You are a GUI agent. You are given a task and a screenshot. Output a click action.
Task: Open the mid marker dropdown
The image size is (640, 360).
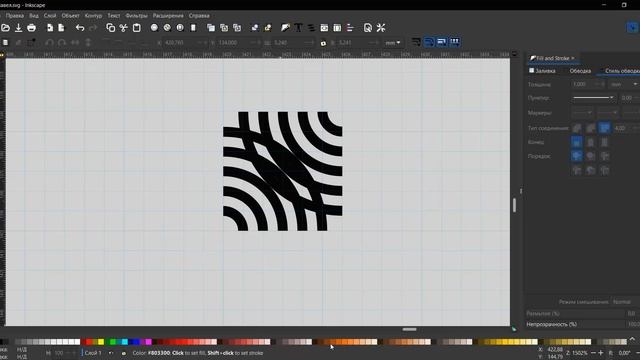click(x=607, y=112)
